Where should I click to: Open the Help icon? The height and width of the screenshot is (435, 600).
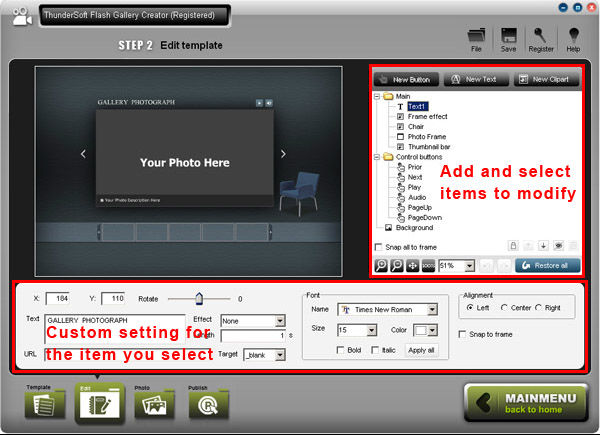pos(574,36)
